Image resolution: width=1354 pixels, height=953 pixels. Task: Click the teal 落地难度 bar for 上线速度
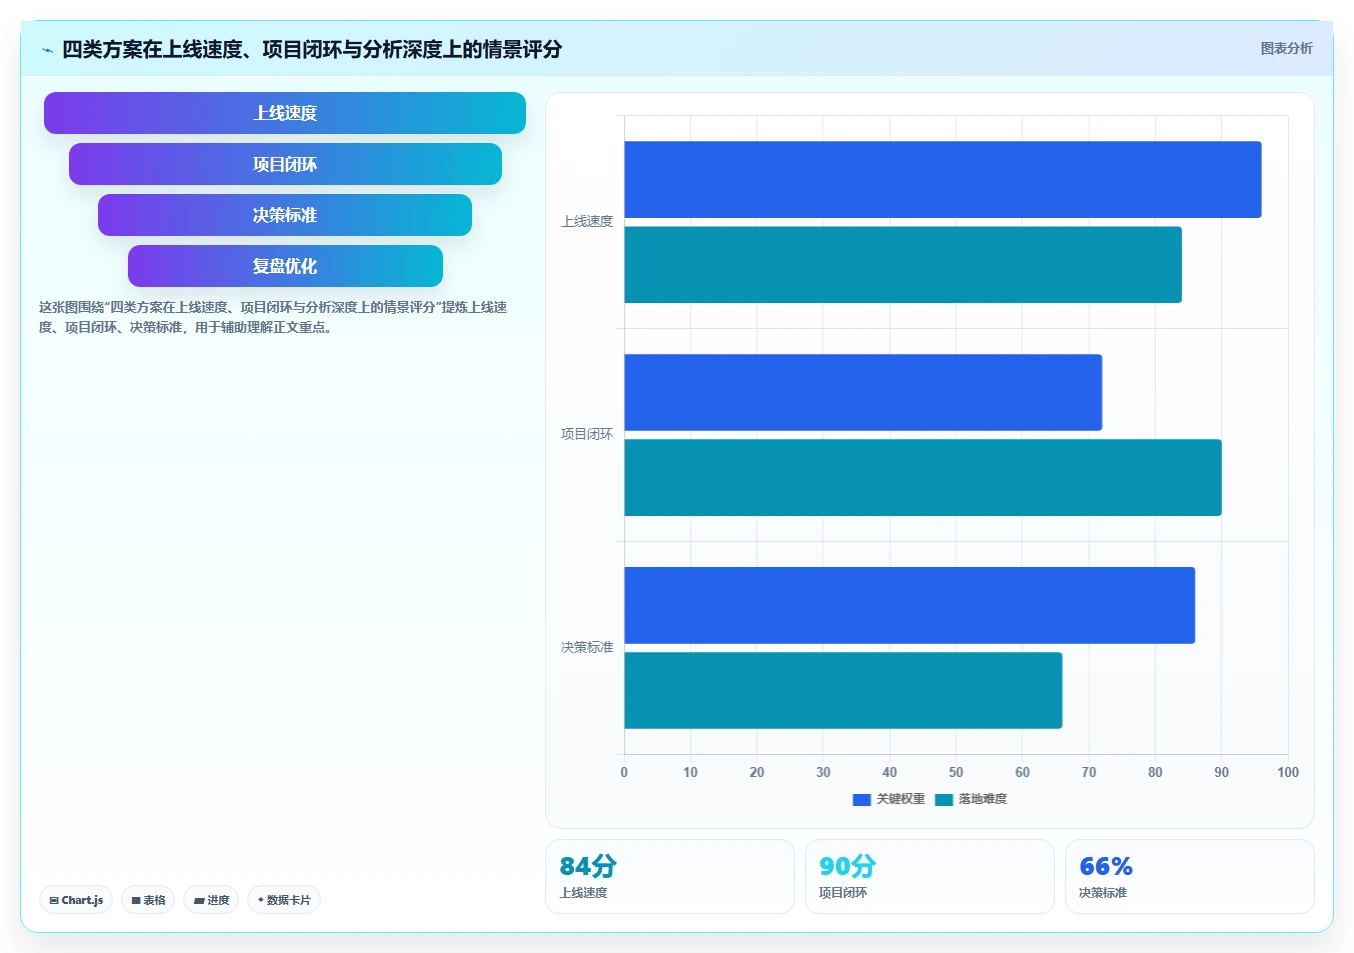point(903,265)
